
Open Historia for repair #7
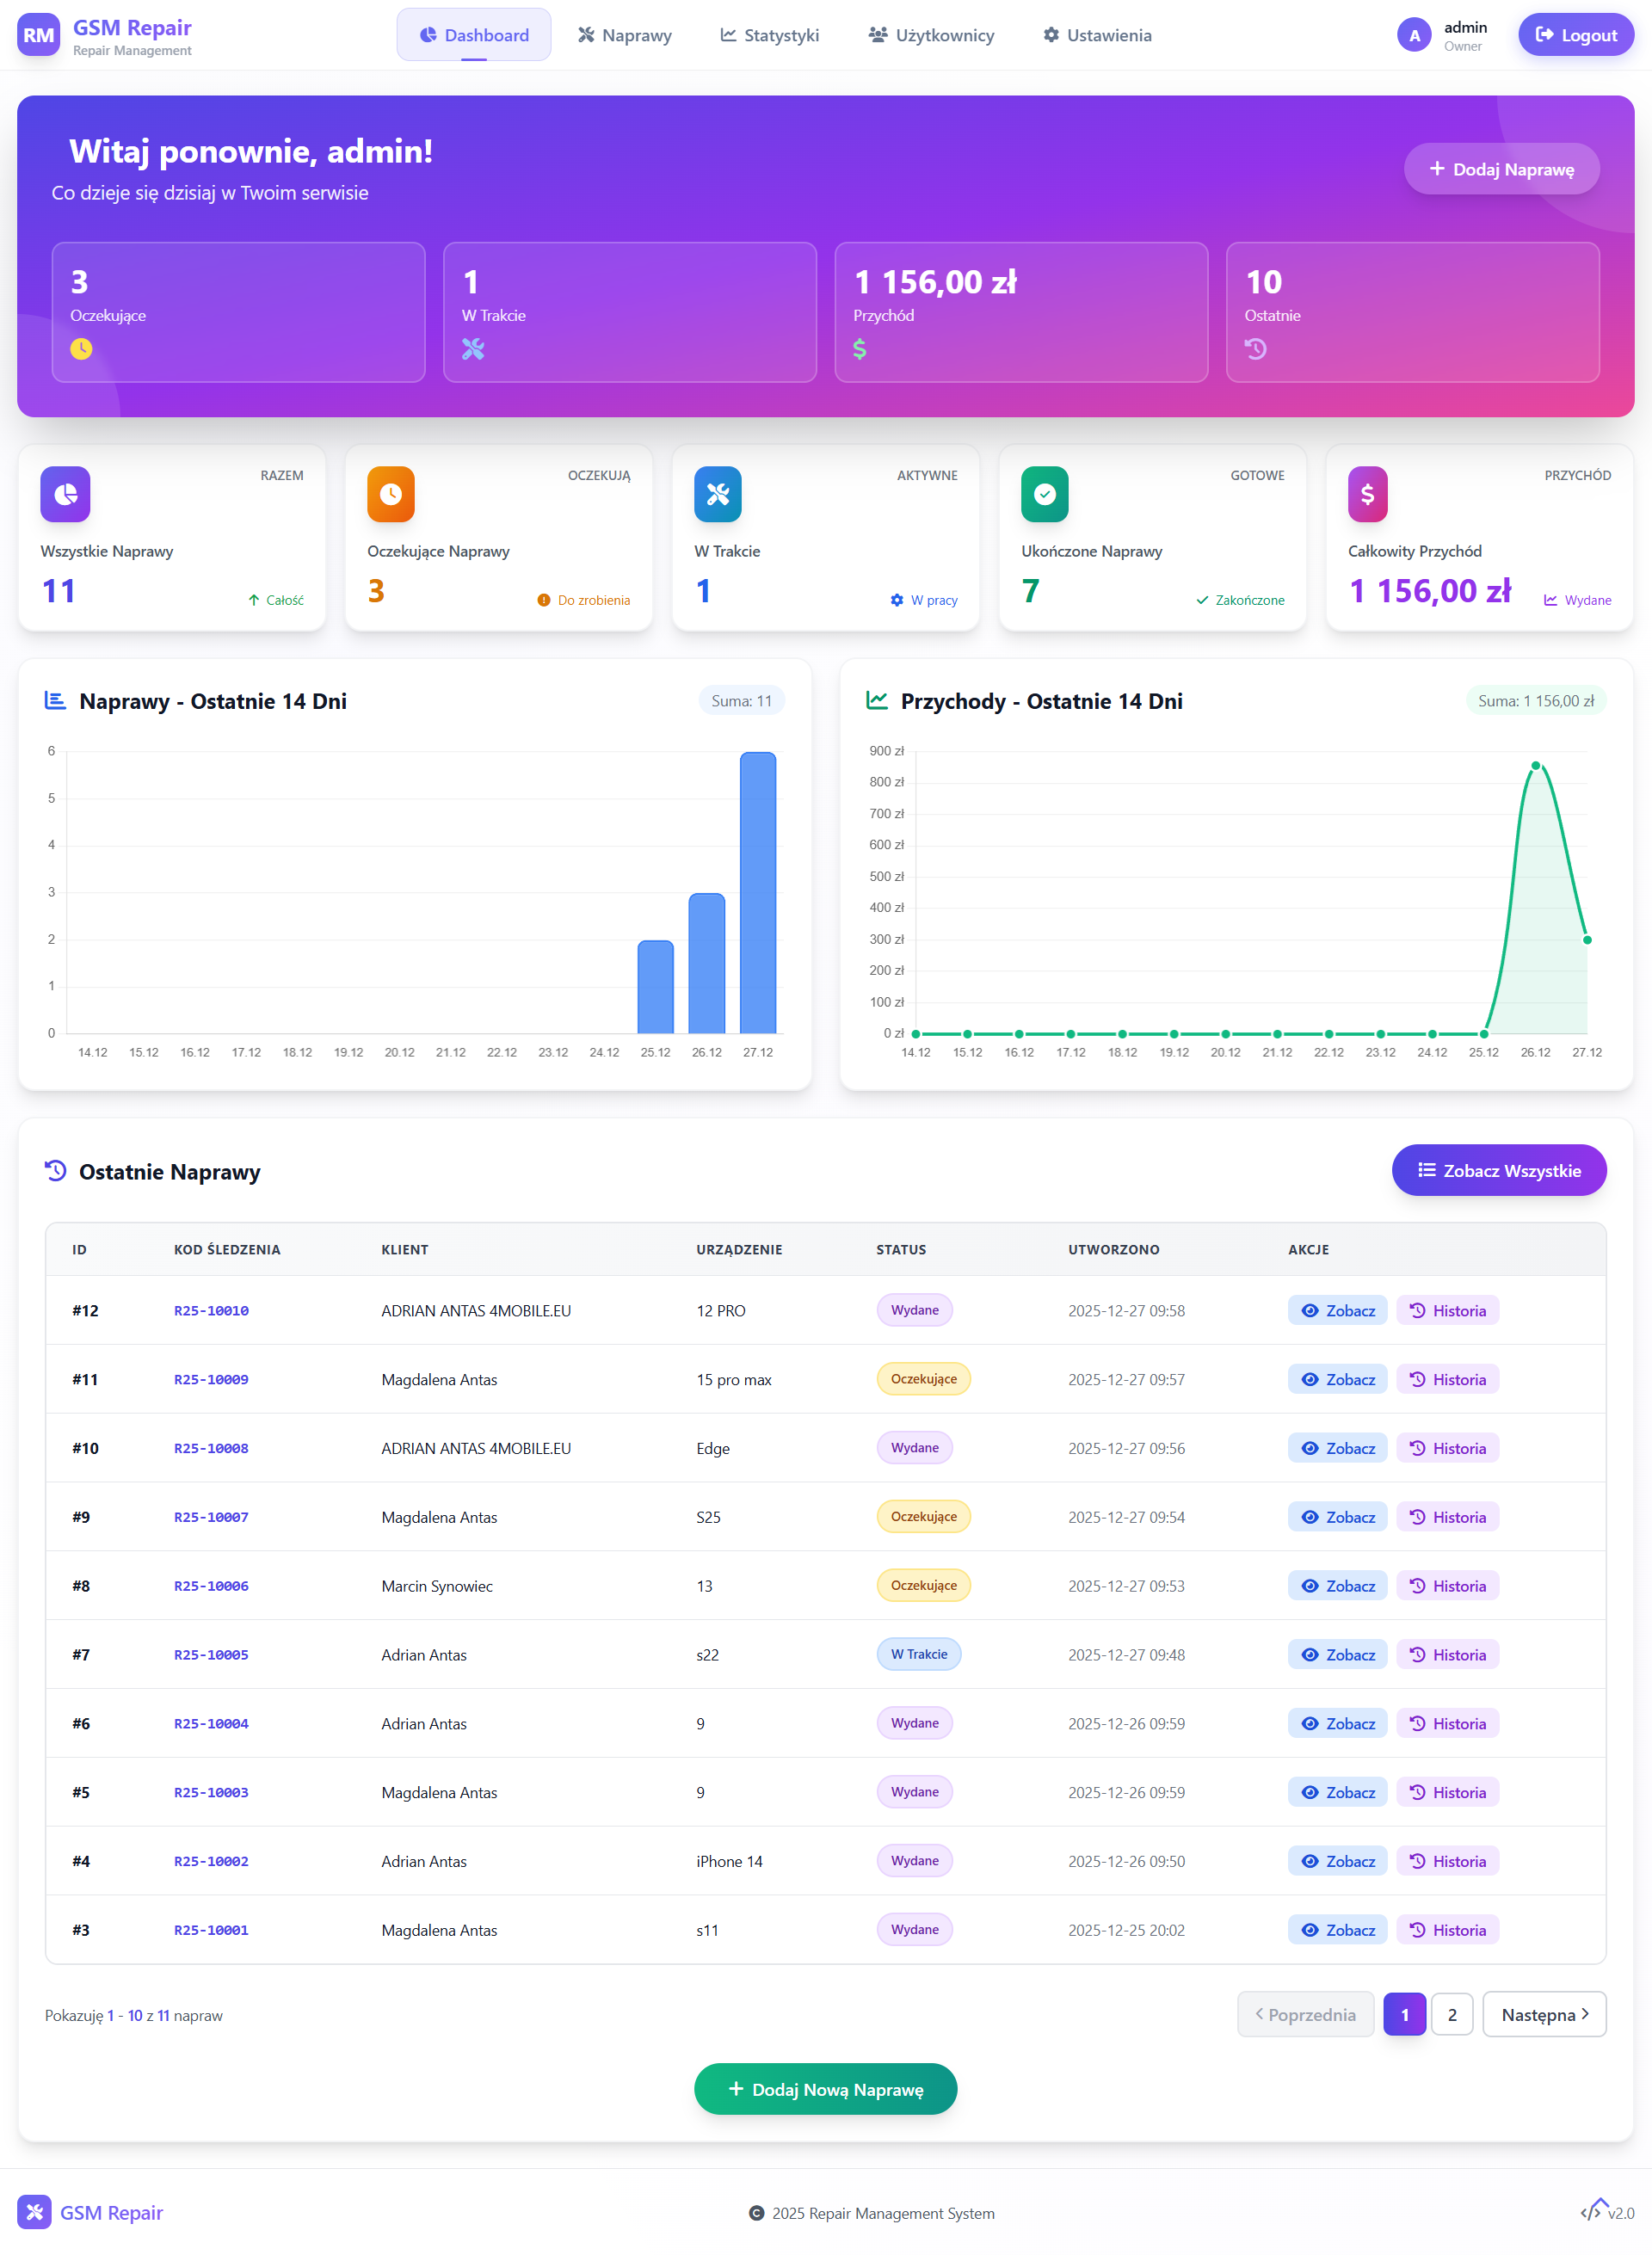pos(1447,1654)
